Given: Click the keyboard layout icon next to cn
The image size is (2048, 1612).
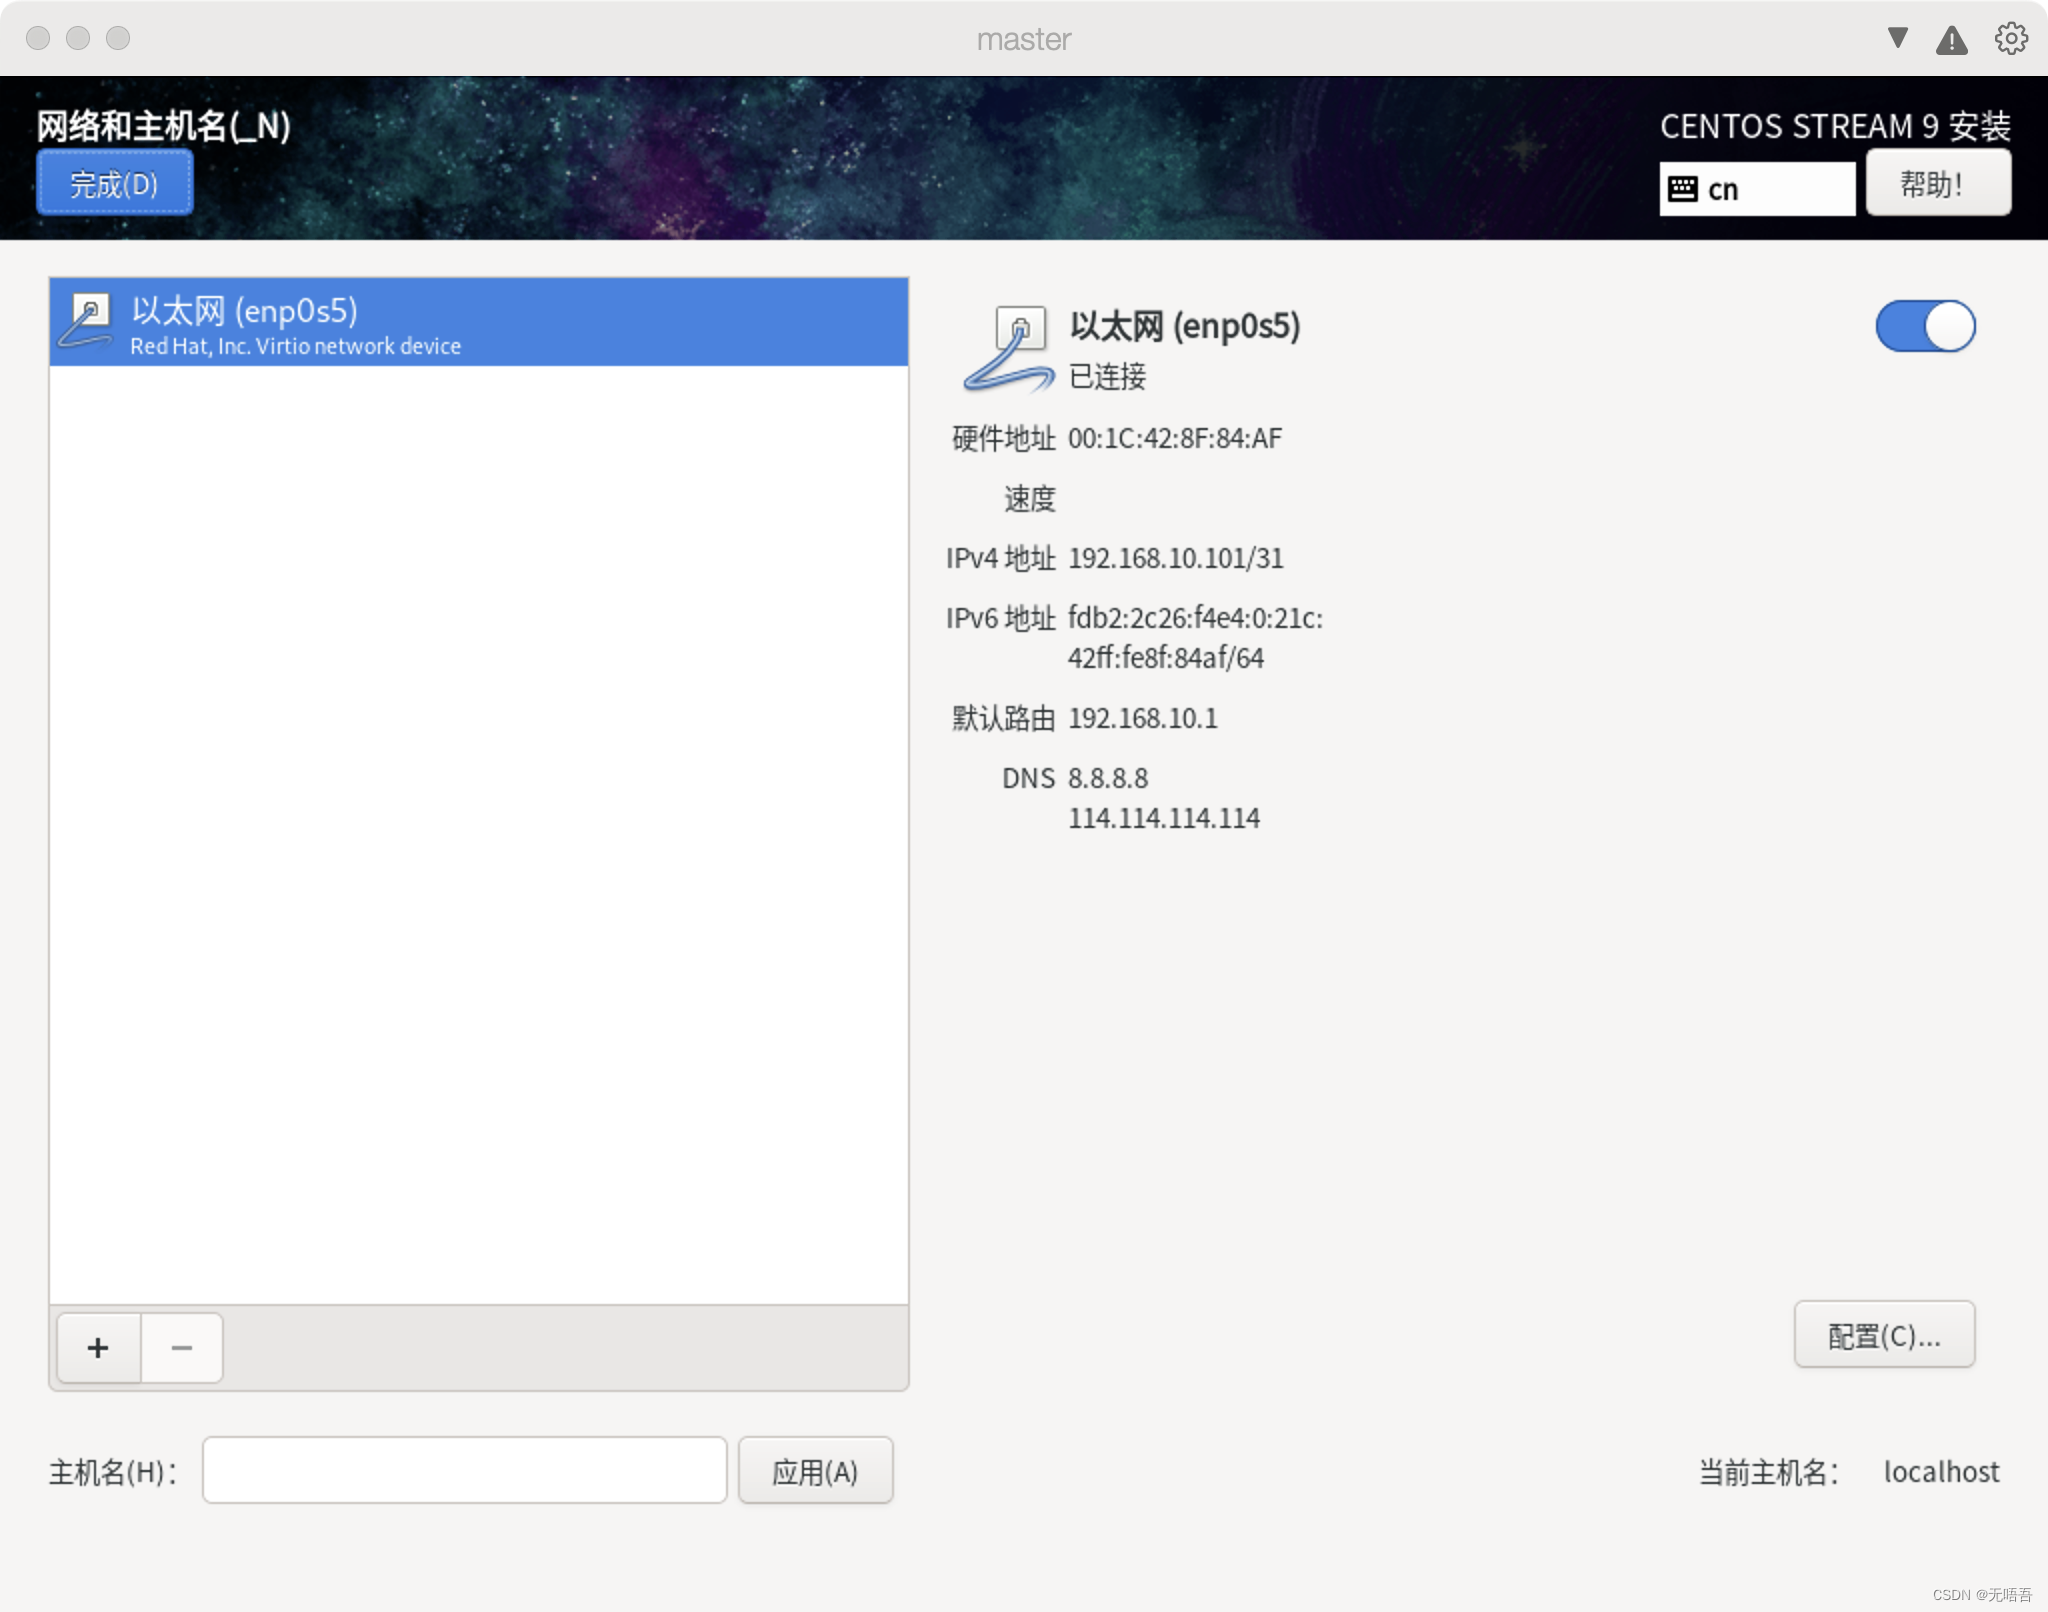Looking at the screenshot, I should tap(1683, 189).
